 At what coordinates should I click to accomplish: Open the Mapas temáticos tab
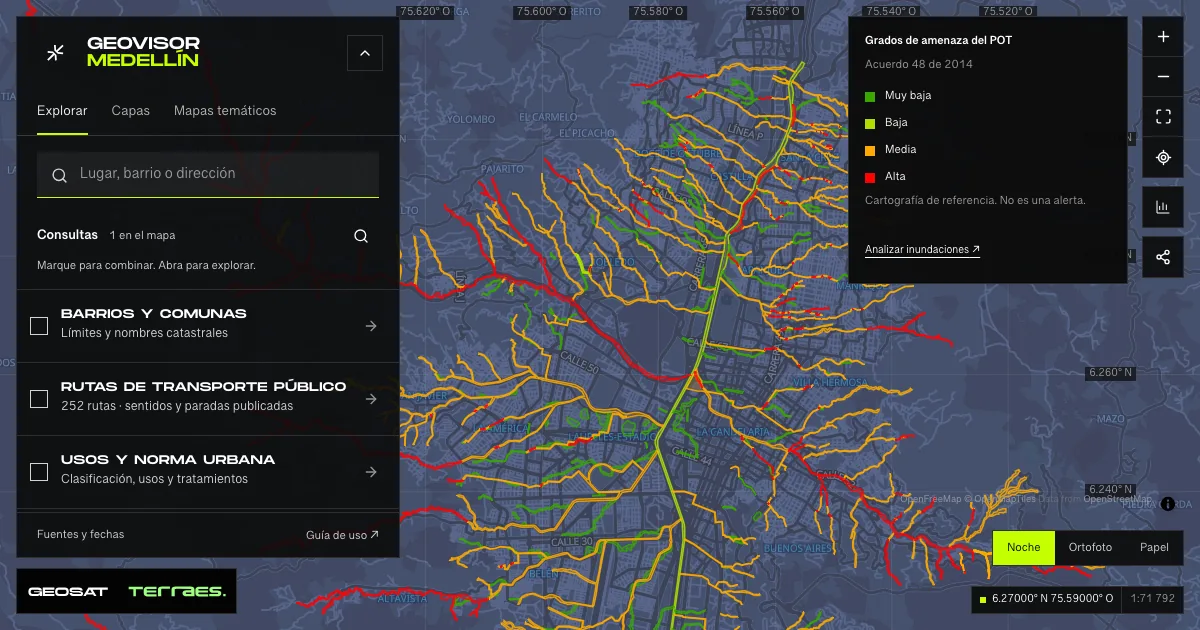tap(225, 111)
